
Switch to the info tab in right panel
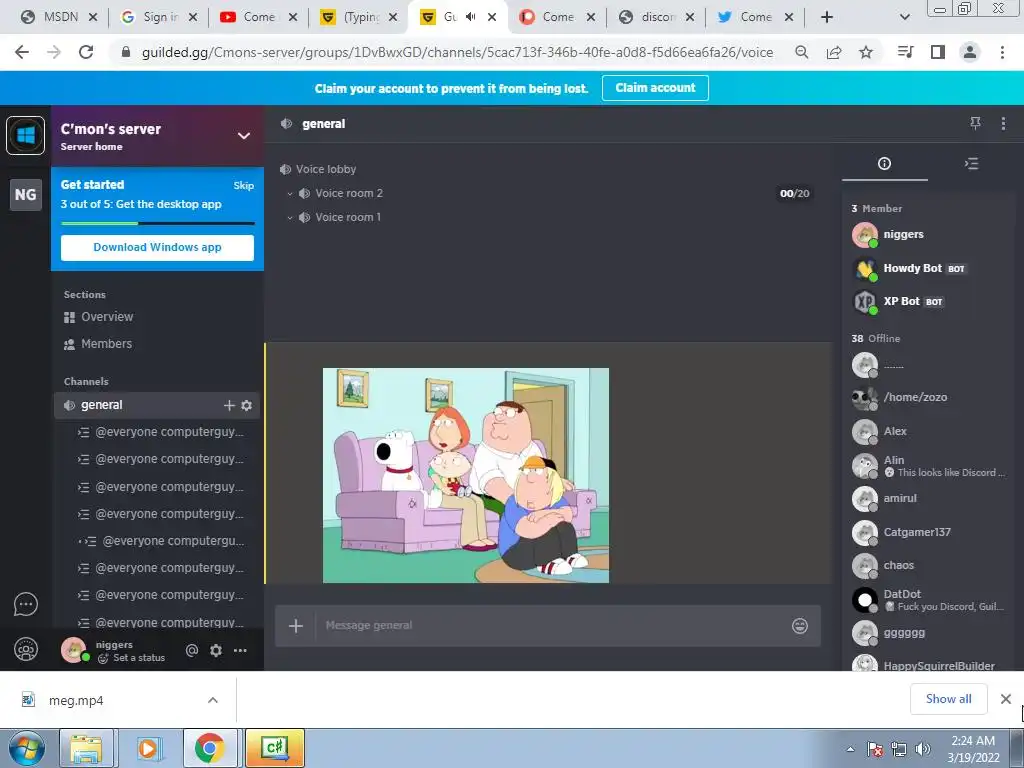884,163
